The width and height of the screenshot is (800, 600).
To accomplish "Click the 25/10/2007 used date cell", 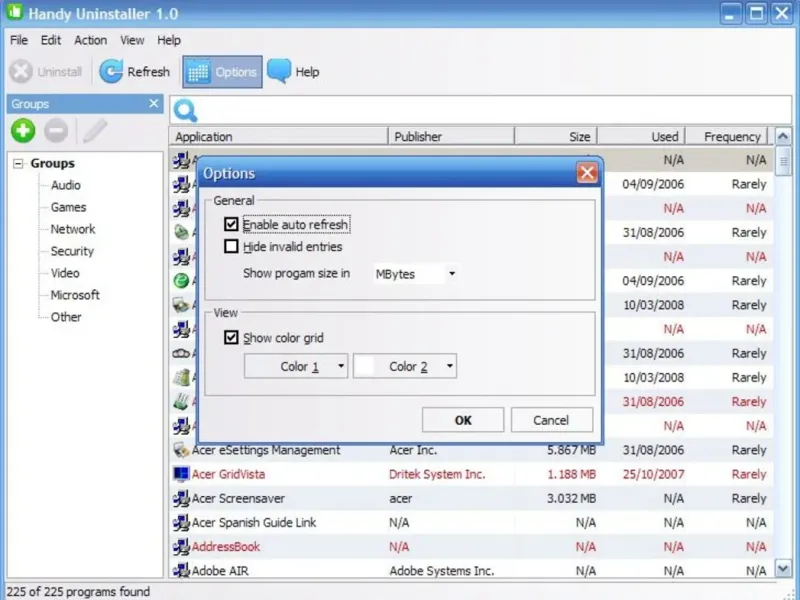I will coord(653,474).
